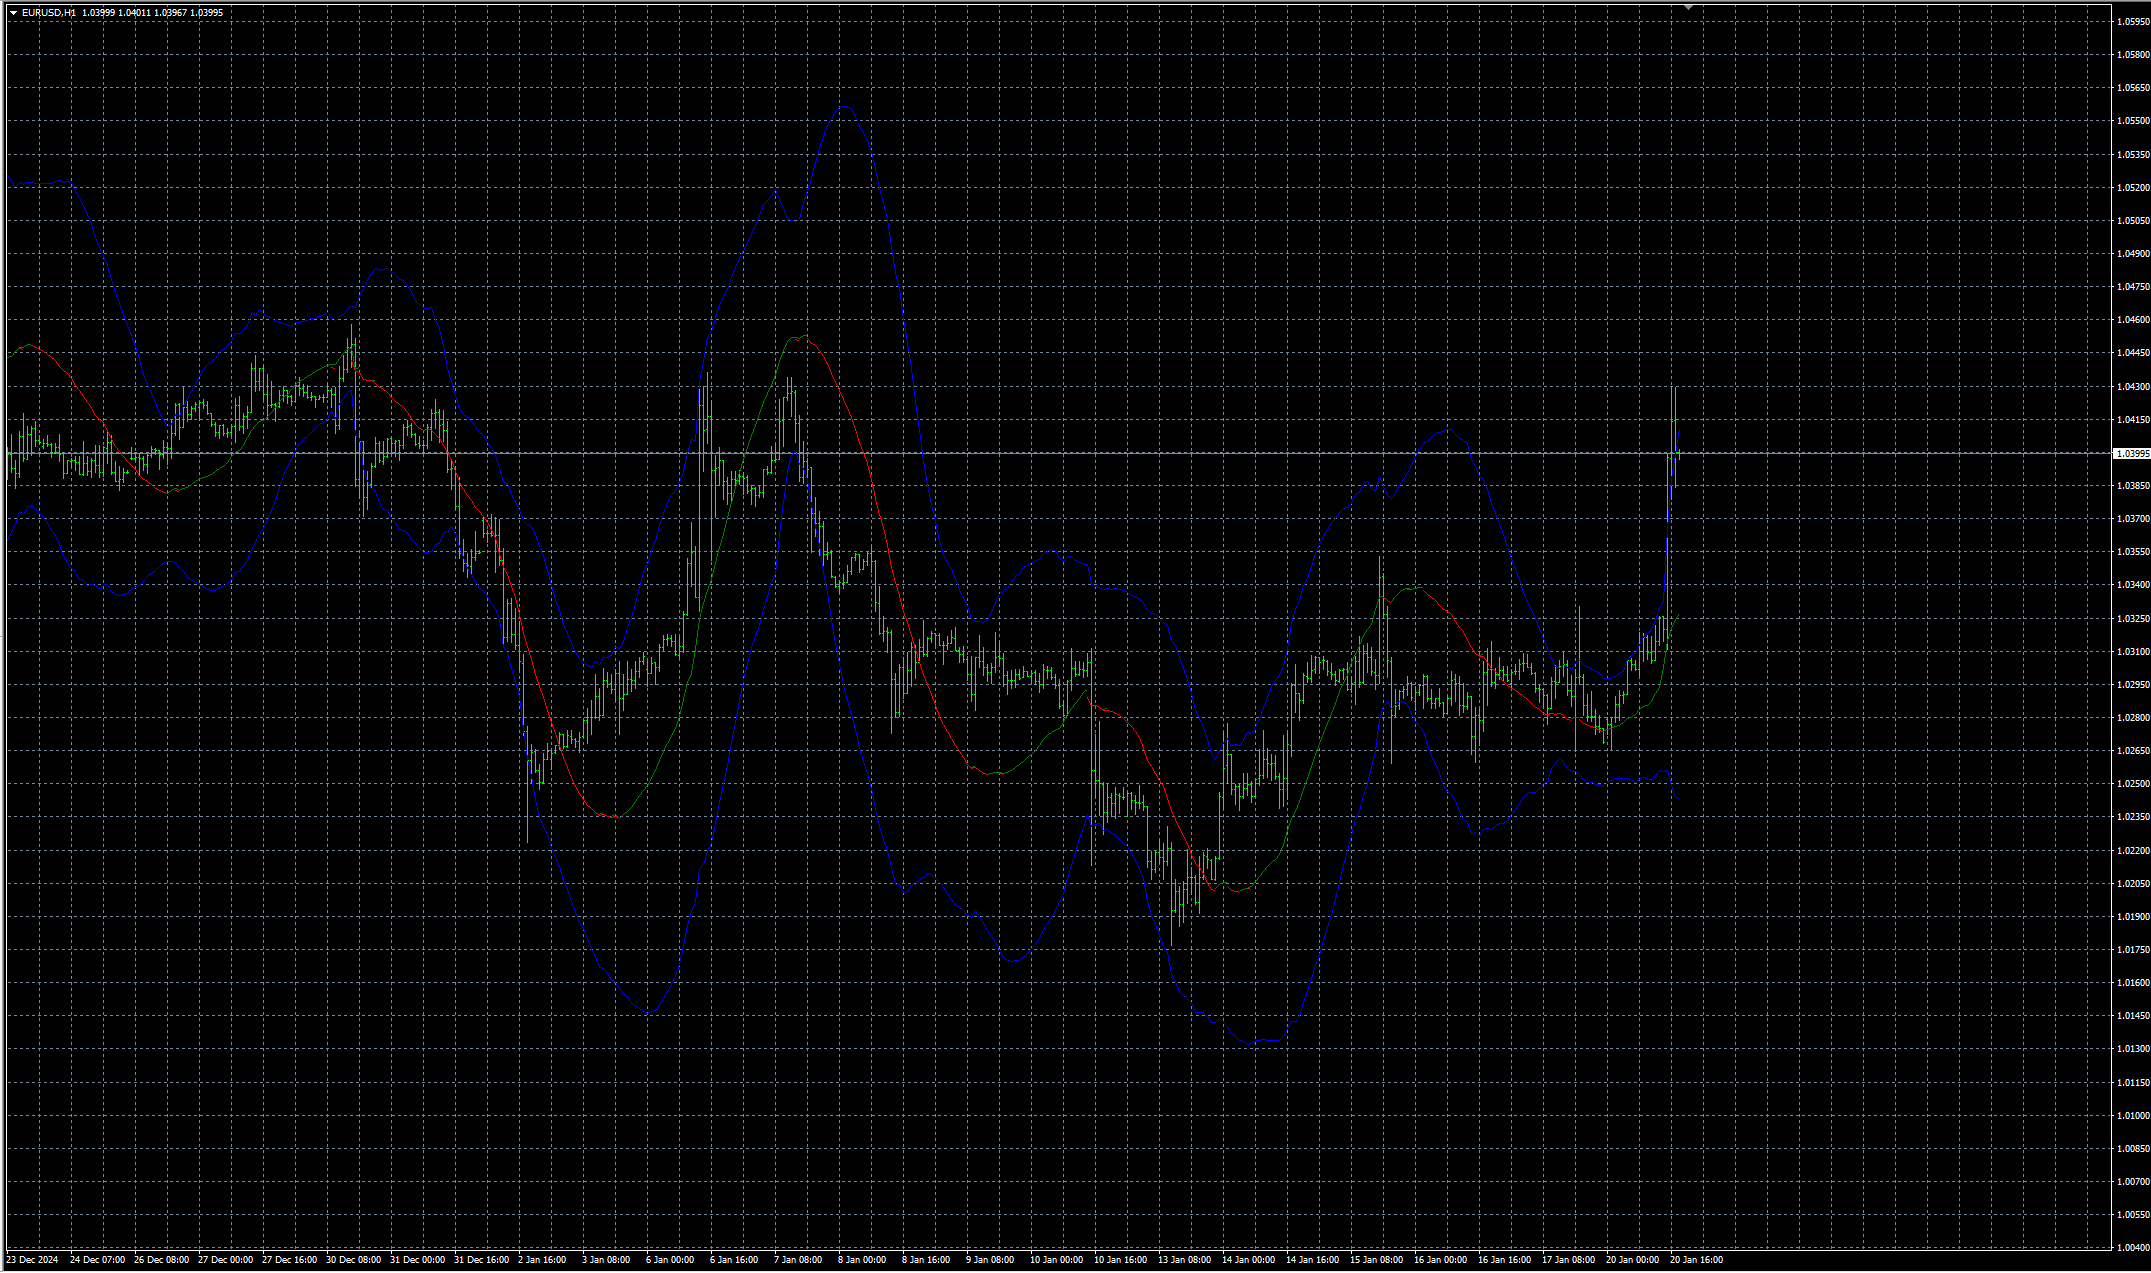Click the 1.03100 price scale label
This screenshot has width=2151, height=1273.
point(2133,652)
